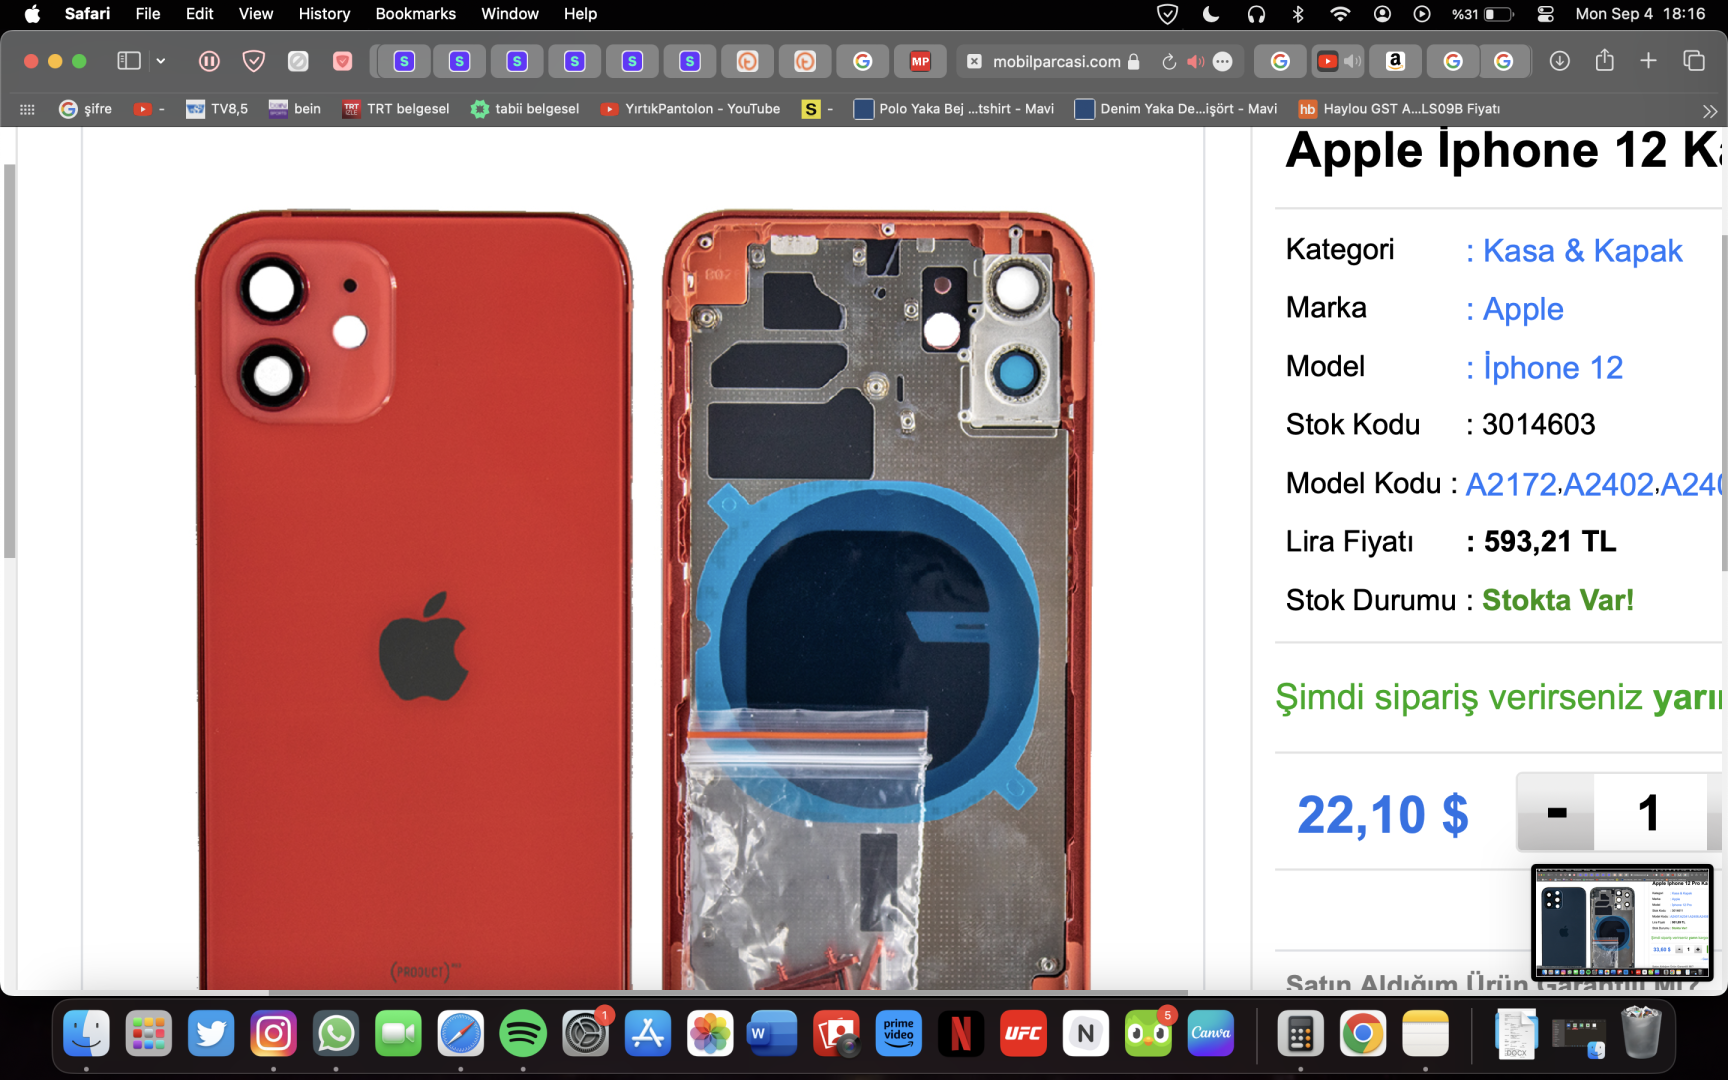Open the Haylou GST bookmark
Image resolution: width=1728 pixels, height=1080 pixels.
click(x=1399, y=109)
